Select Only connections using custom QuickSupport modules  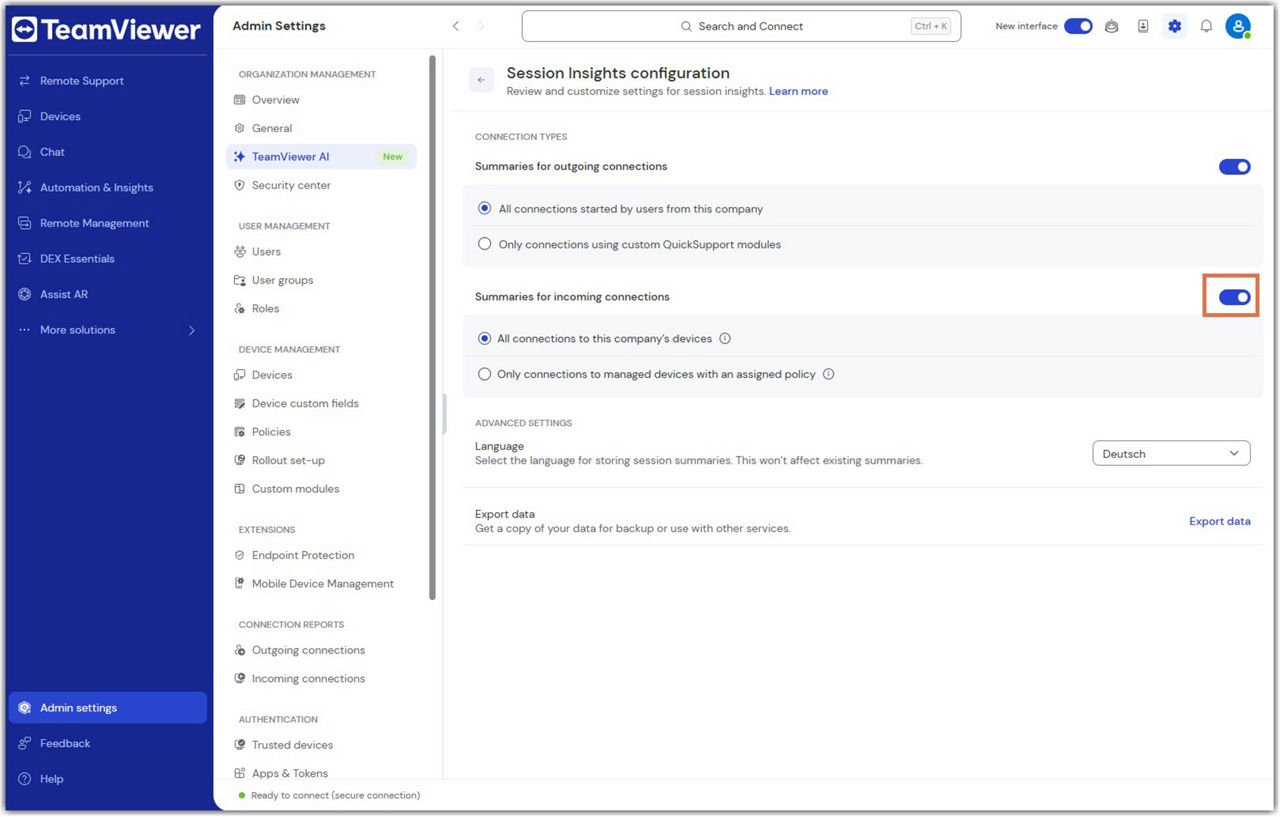(485, 244)
